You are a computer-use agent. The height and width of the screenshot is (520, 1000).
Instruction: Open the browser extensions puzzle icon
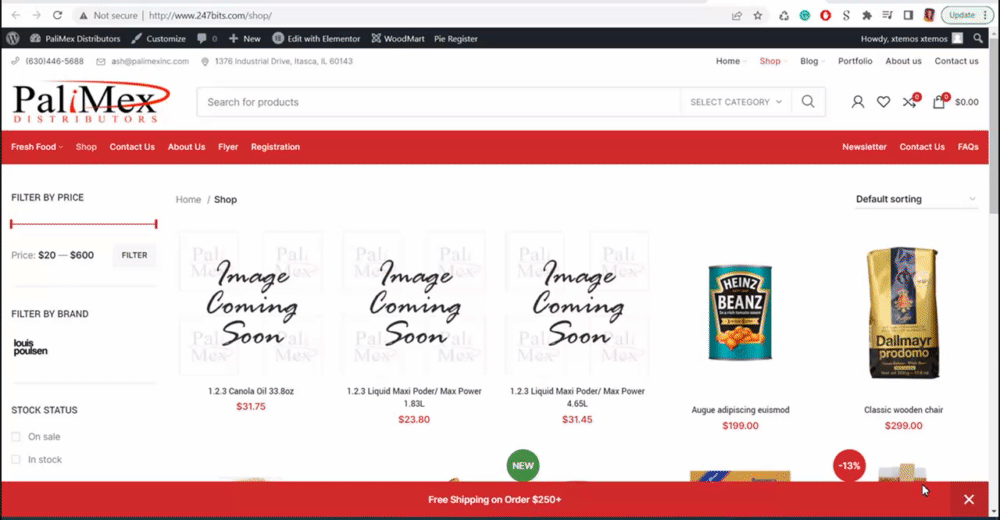[867, 15]
